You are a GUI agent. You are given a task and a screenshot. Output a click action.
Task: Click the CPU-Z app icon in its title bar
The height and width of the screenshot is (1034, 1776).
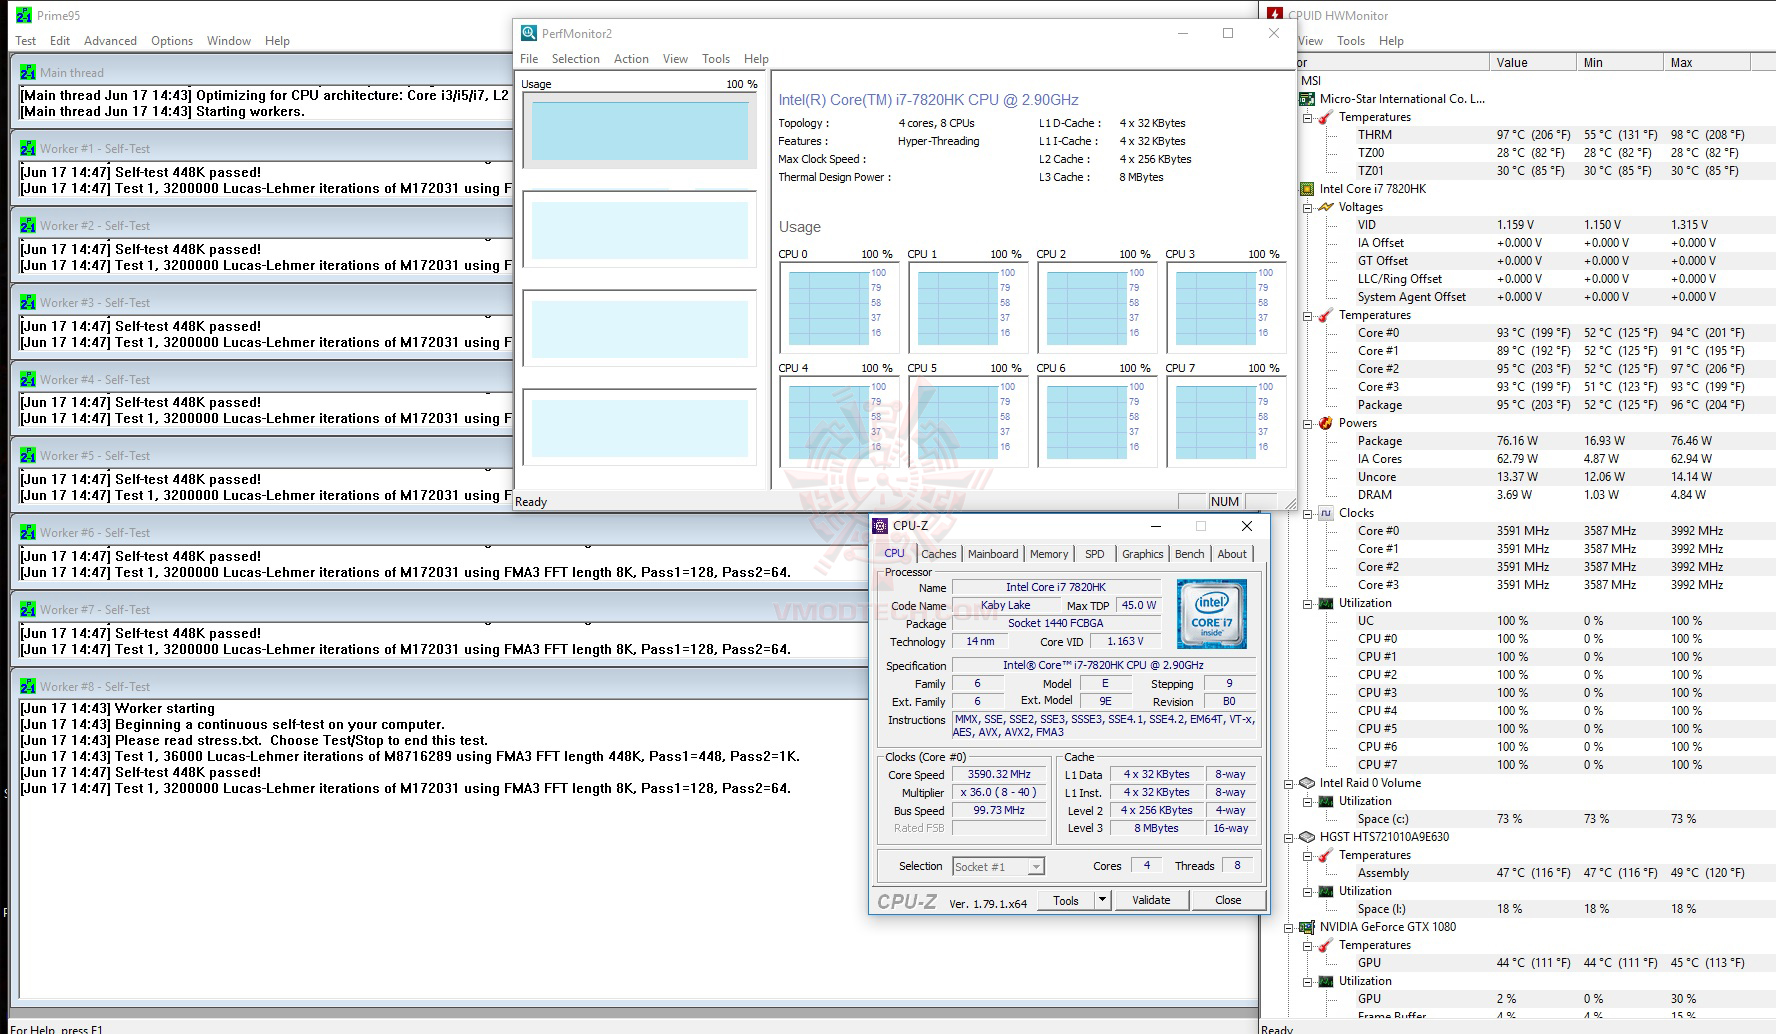880,525
